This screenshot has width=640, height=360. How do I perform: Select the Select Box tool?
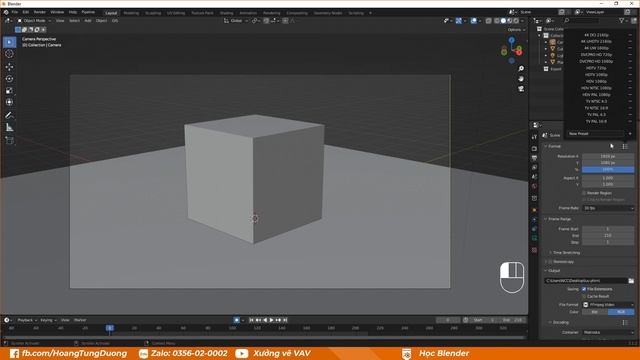point(9,42)
